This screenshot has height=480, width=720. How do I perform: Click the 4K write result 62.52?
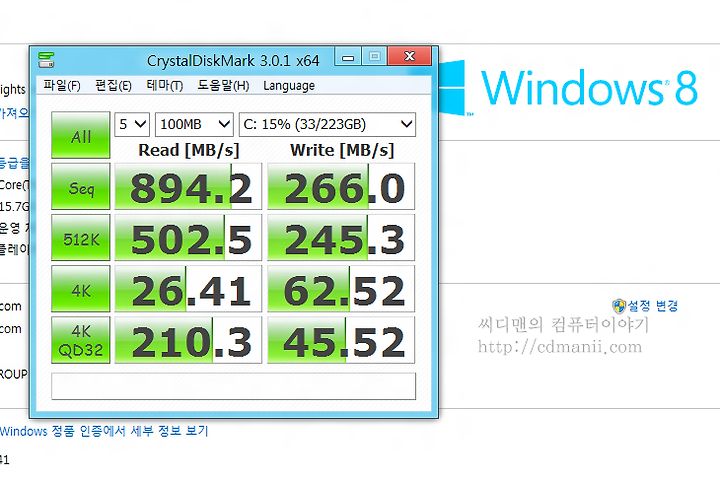[341, 289]
